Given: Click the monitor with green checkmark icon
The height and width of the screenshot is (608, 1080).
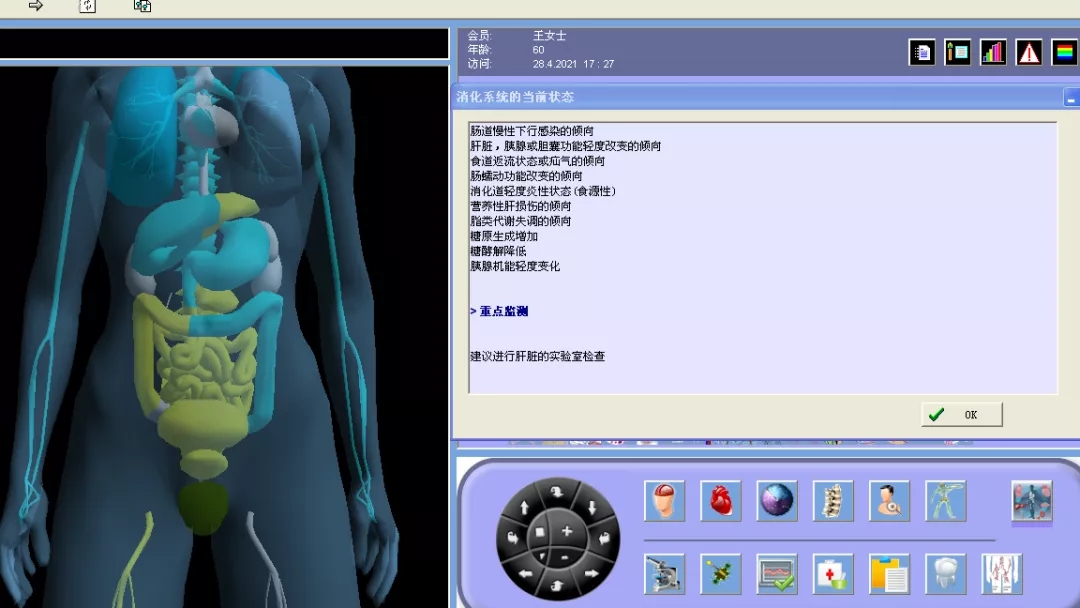Looking at the screenshot, I should point(777,573).
